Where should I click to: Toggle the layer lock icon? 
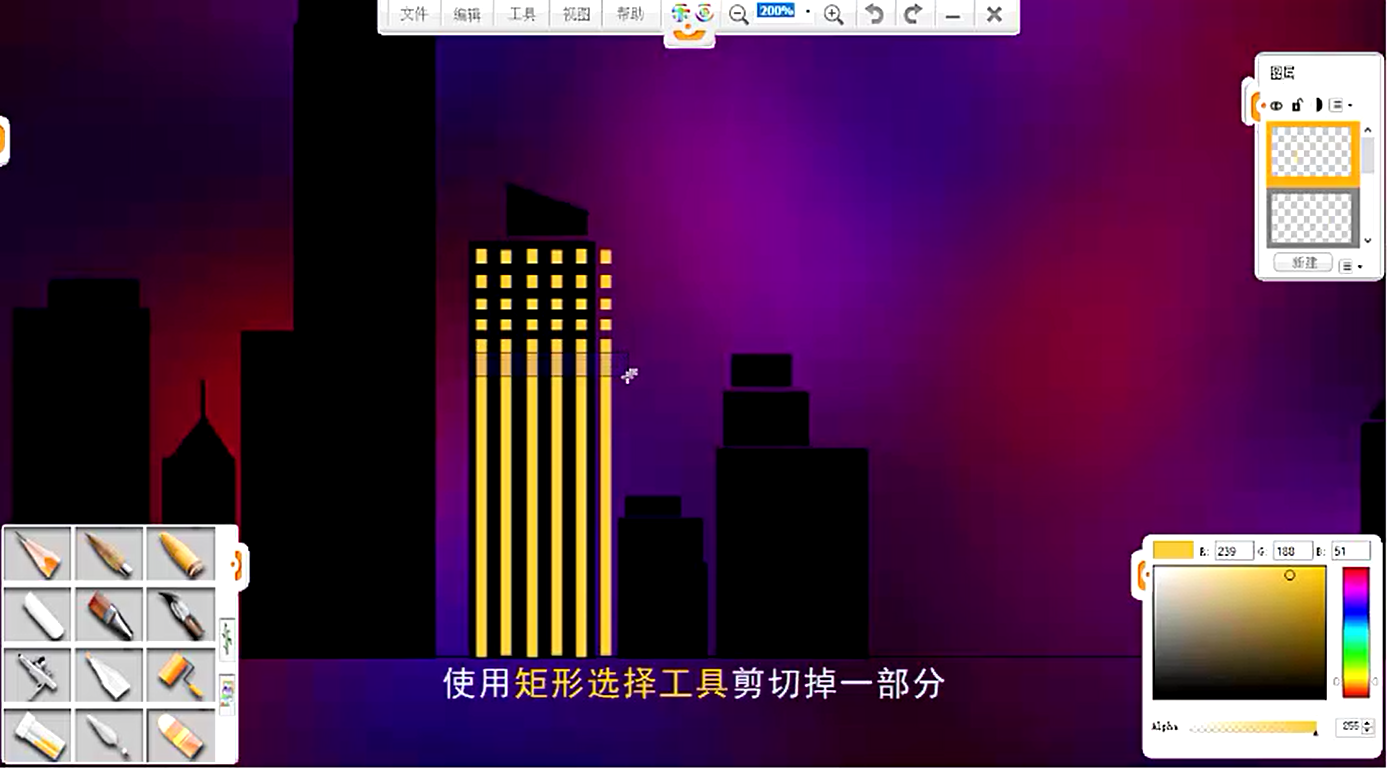pos(1297,105)
